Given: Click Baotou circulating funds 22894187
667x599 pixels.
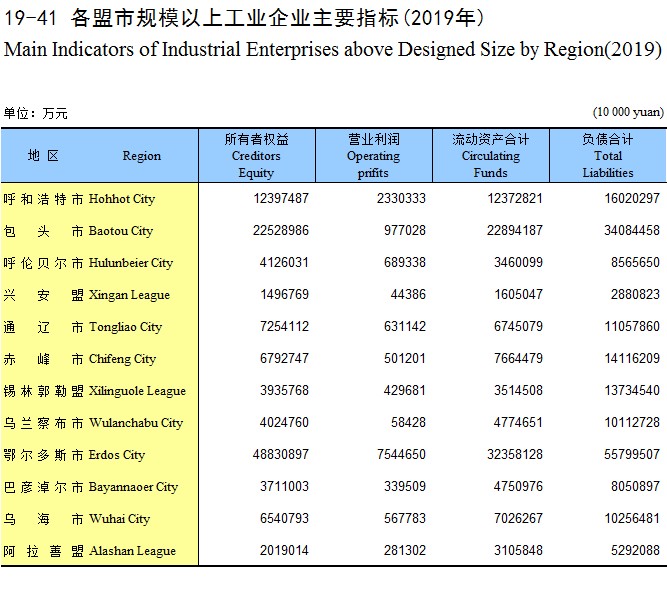Looking at the screenshot, I should coord(515,230).
